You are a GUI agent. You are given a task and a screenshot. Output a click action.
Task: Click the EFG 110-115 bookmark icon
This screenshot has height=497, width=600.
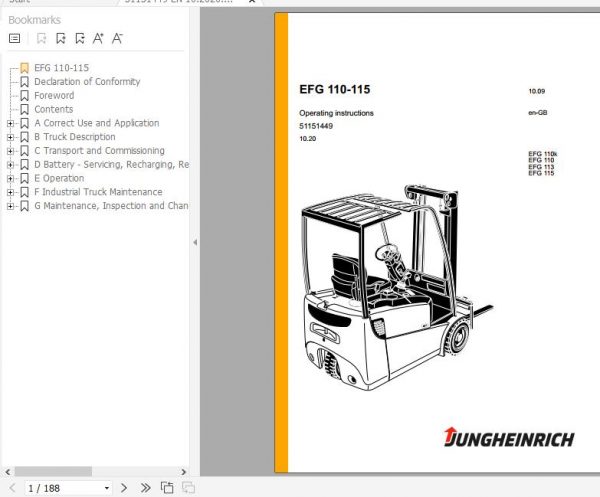[x=24, y=68]
